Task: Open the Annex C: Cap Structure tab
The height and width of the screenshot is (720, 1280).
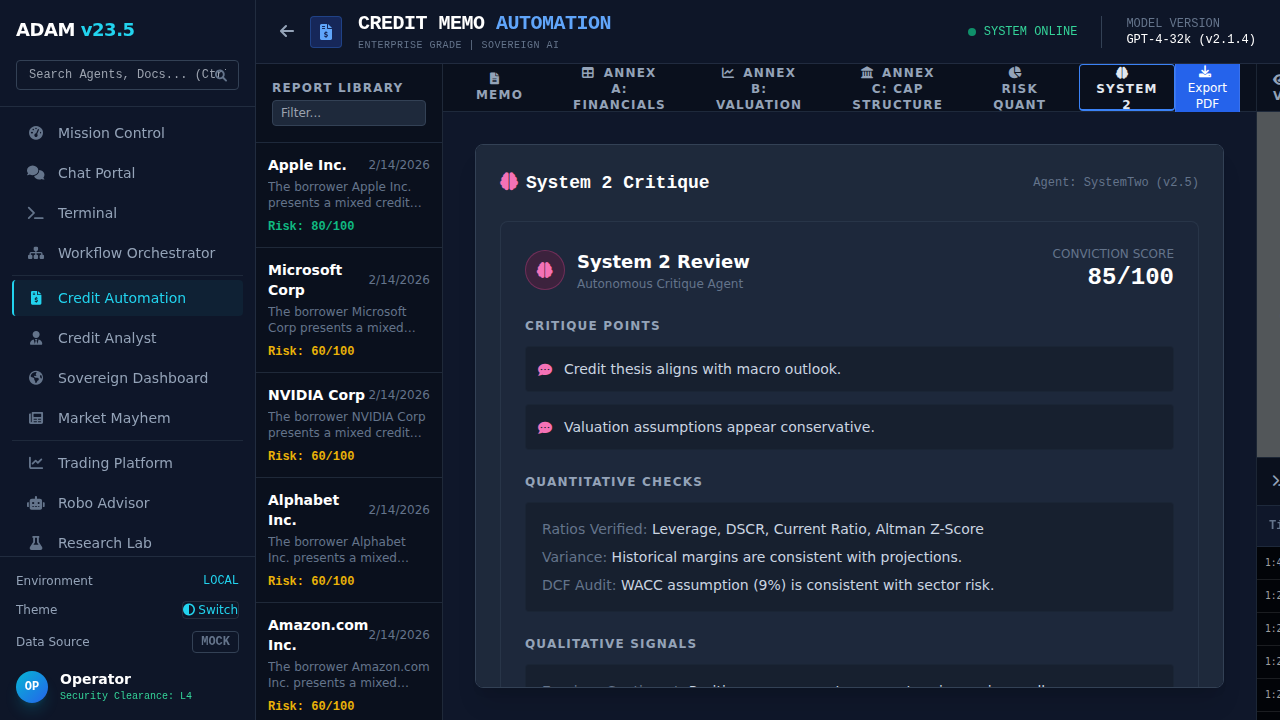Action: [897, 88]
